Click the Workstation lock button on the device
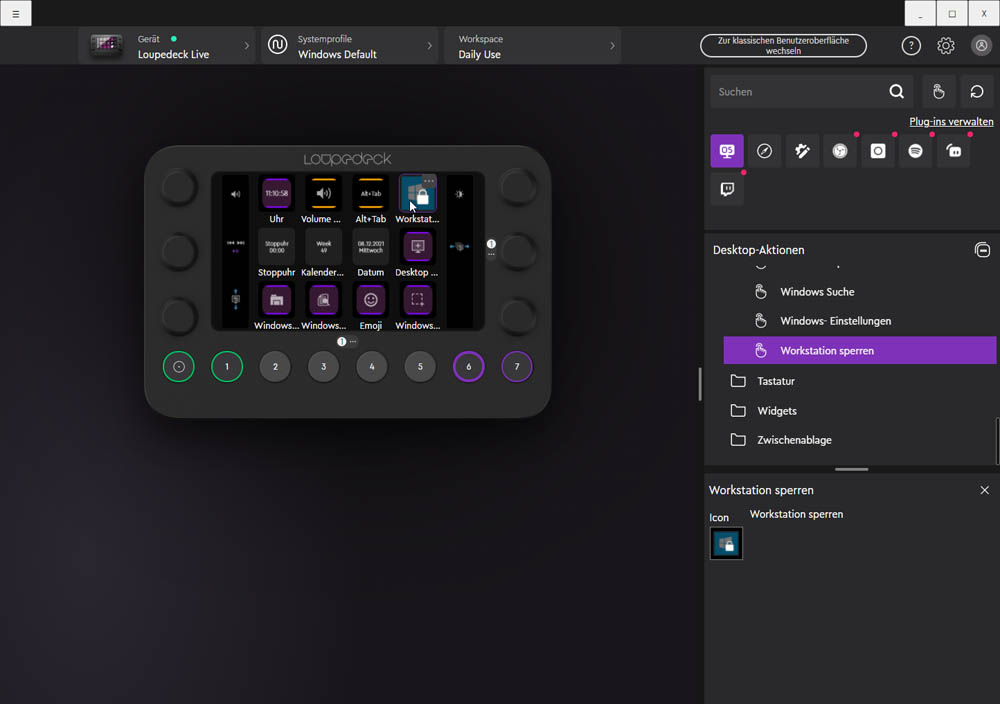 tap(418, 193)
